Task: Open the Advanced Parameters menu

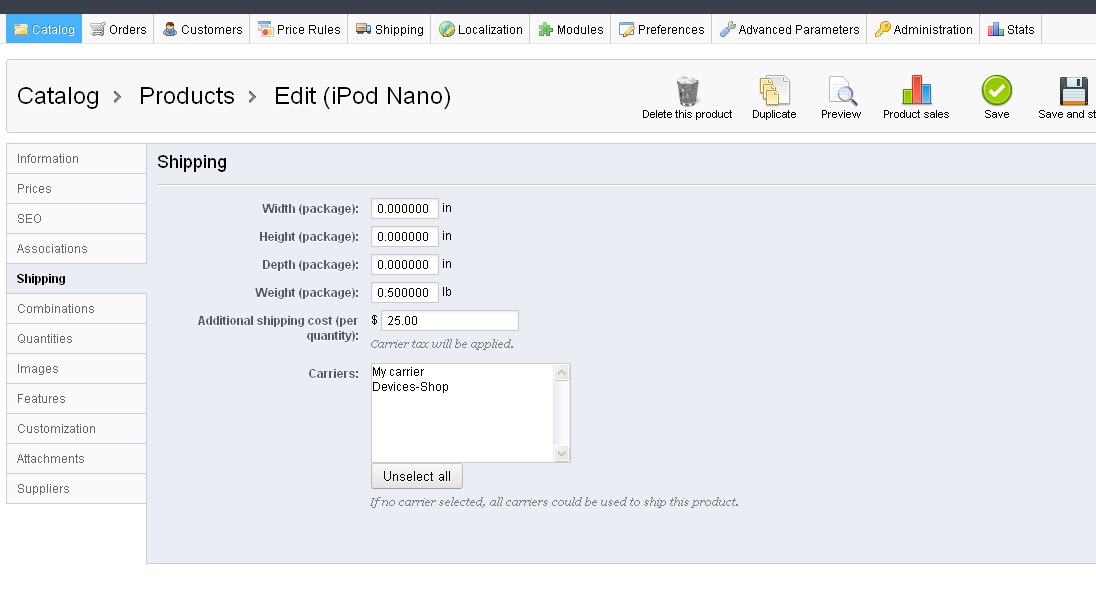Action: point(789,29)
